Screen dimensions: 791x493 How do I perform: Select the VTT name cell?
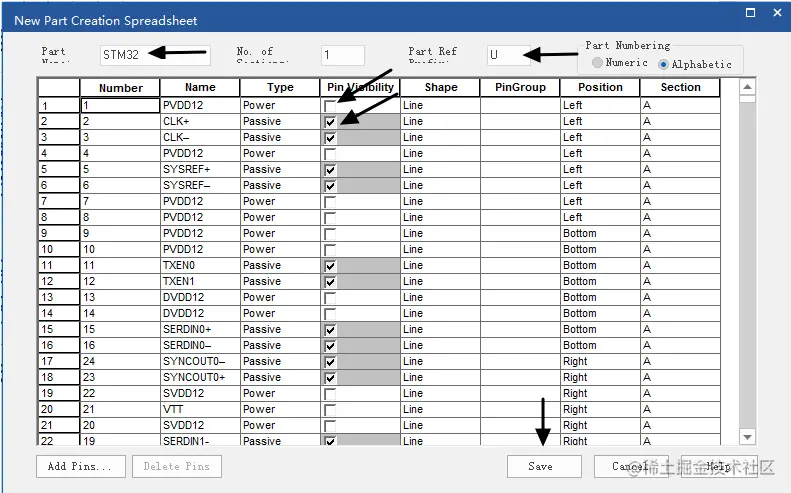click(200, 409)
